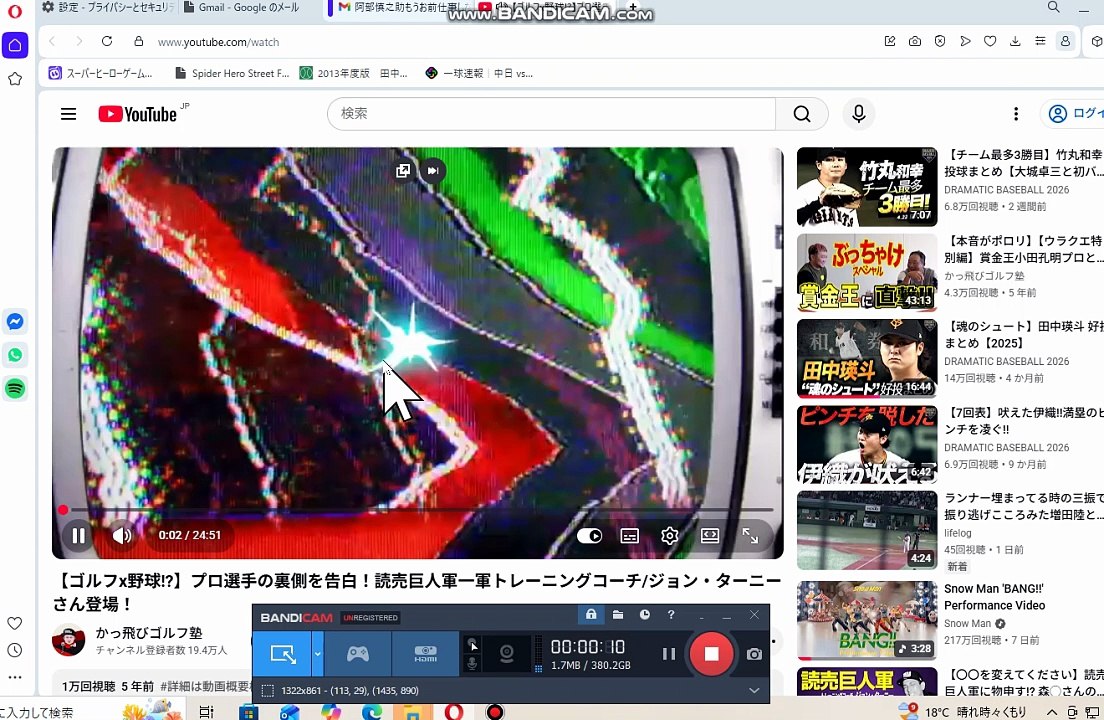Open the 一球速報 bookmark
Image resolution: width=1104 pixels, height=720 pixels.
pos(479,73)
